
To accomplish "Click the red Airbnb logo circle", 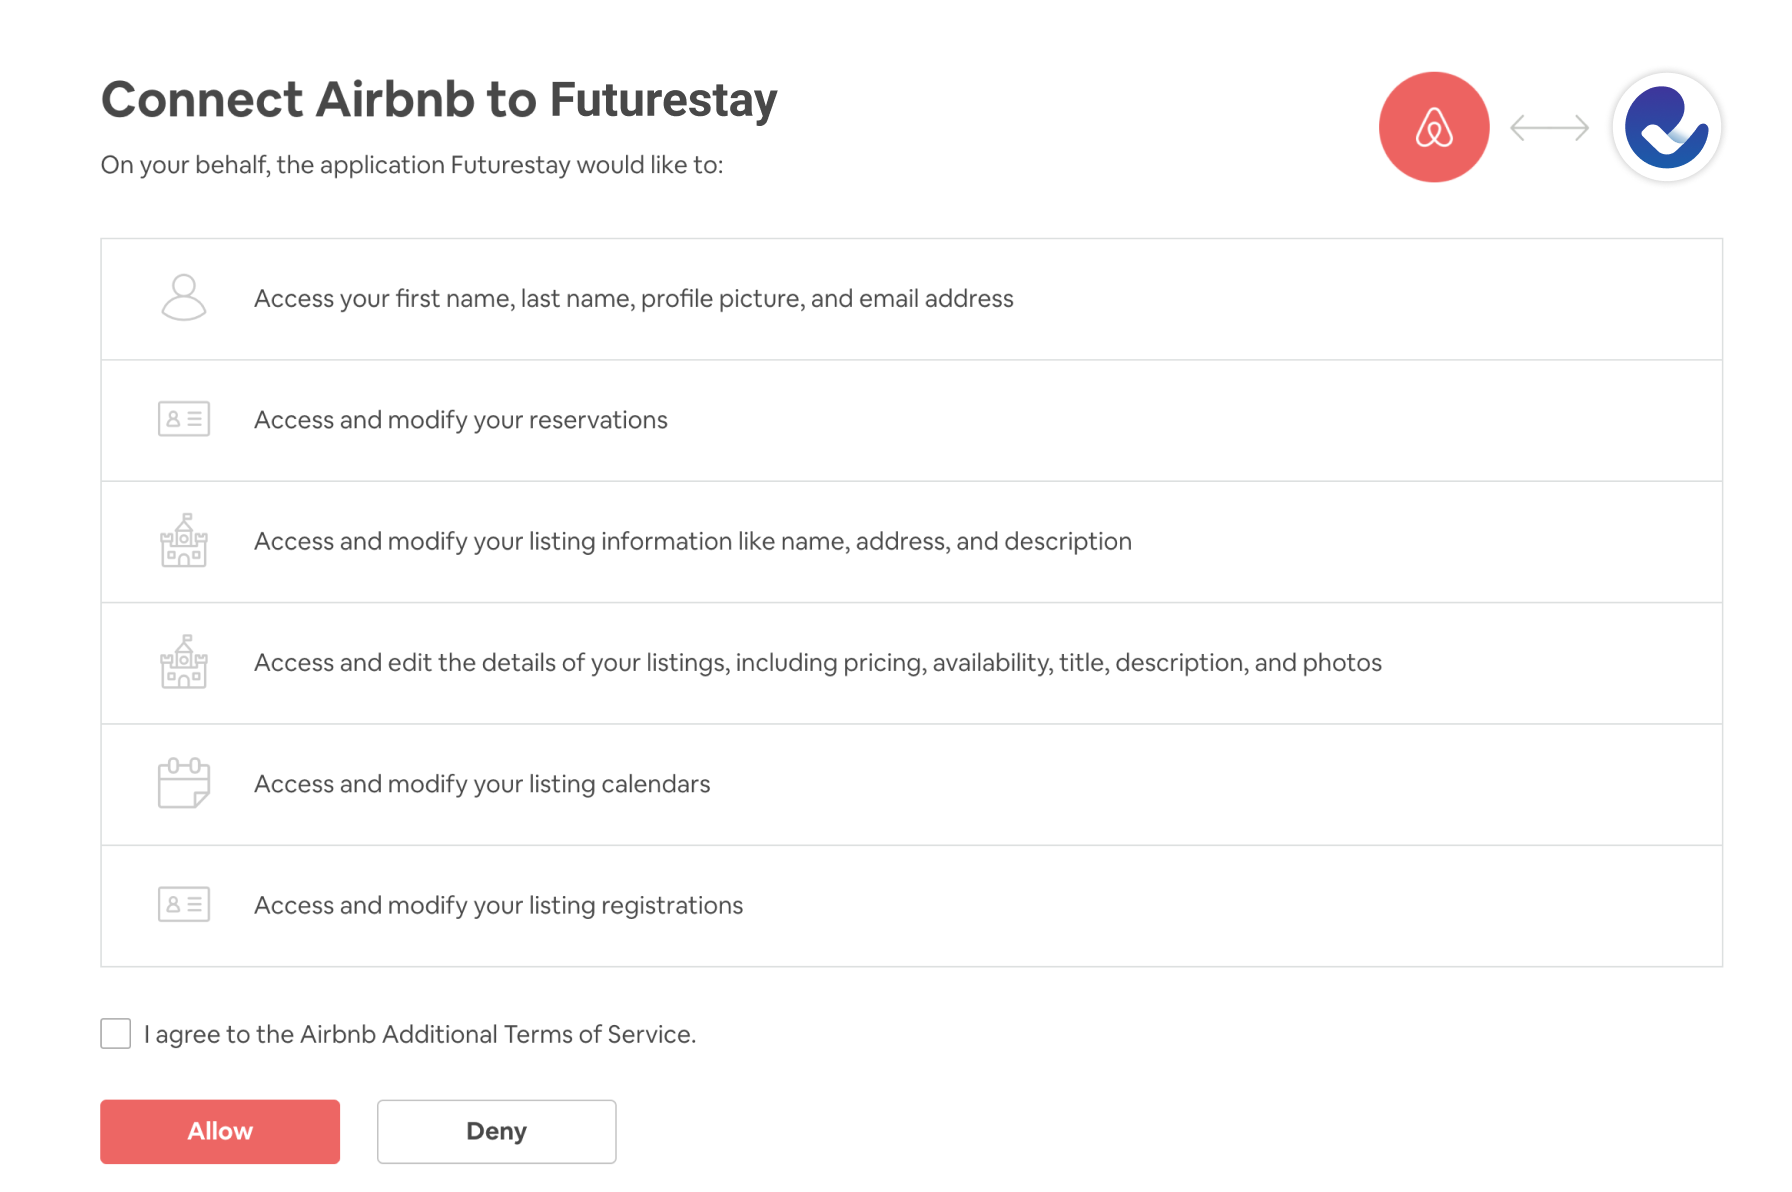I will click(1433, 127).
